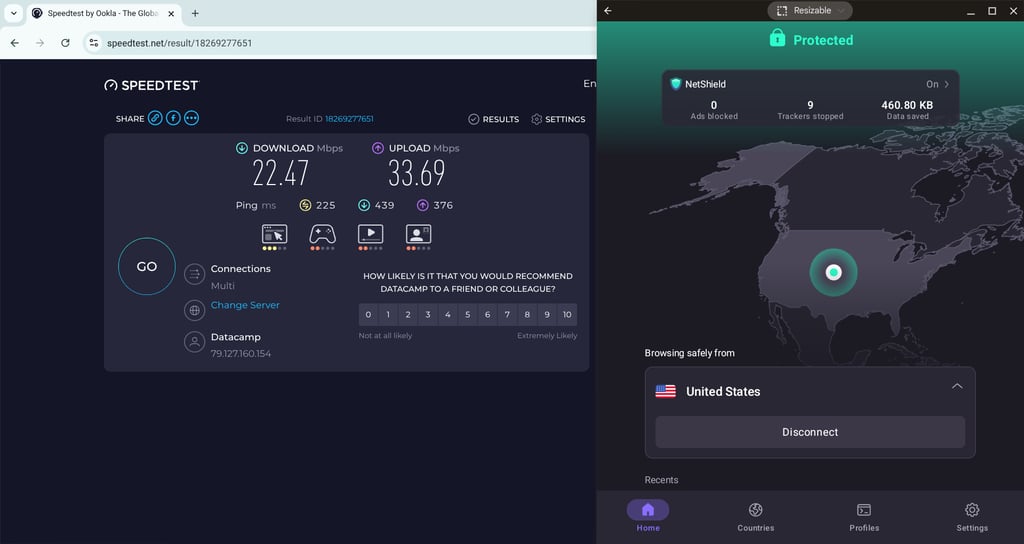Viewport: 1024px width, 544px height.
Task: Reload the Speedtest page
Action: pos(65,43)
